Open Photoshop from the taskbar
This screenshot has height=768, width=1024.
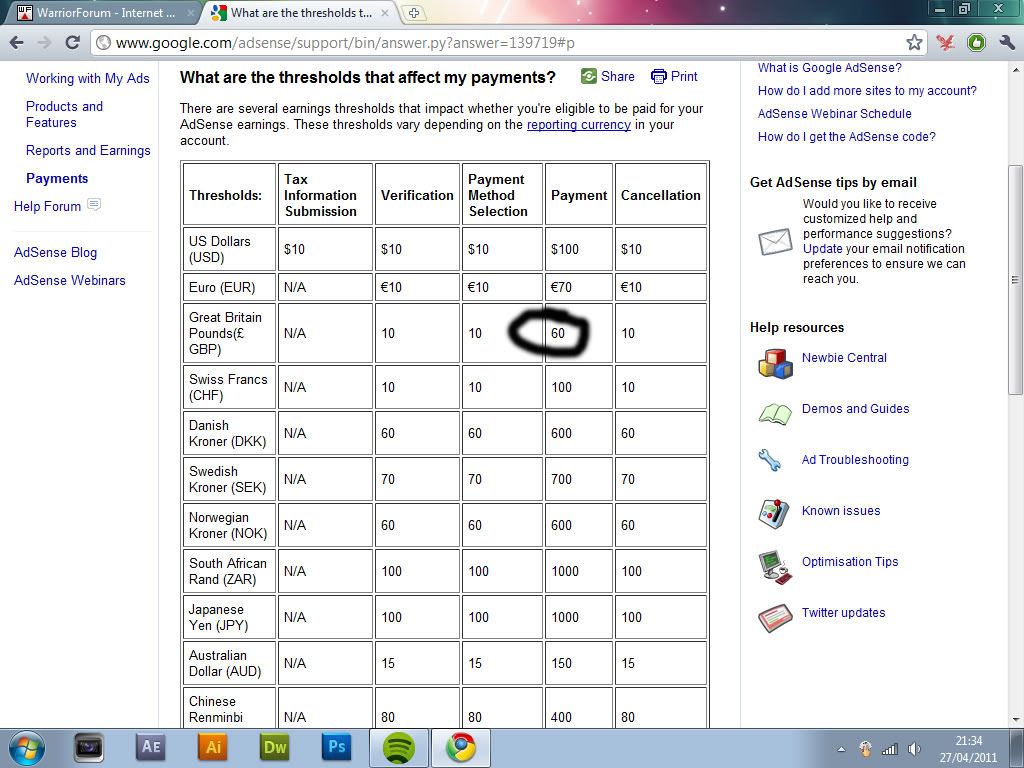pos(336,747)
